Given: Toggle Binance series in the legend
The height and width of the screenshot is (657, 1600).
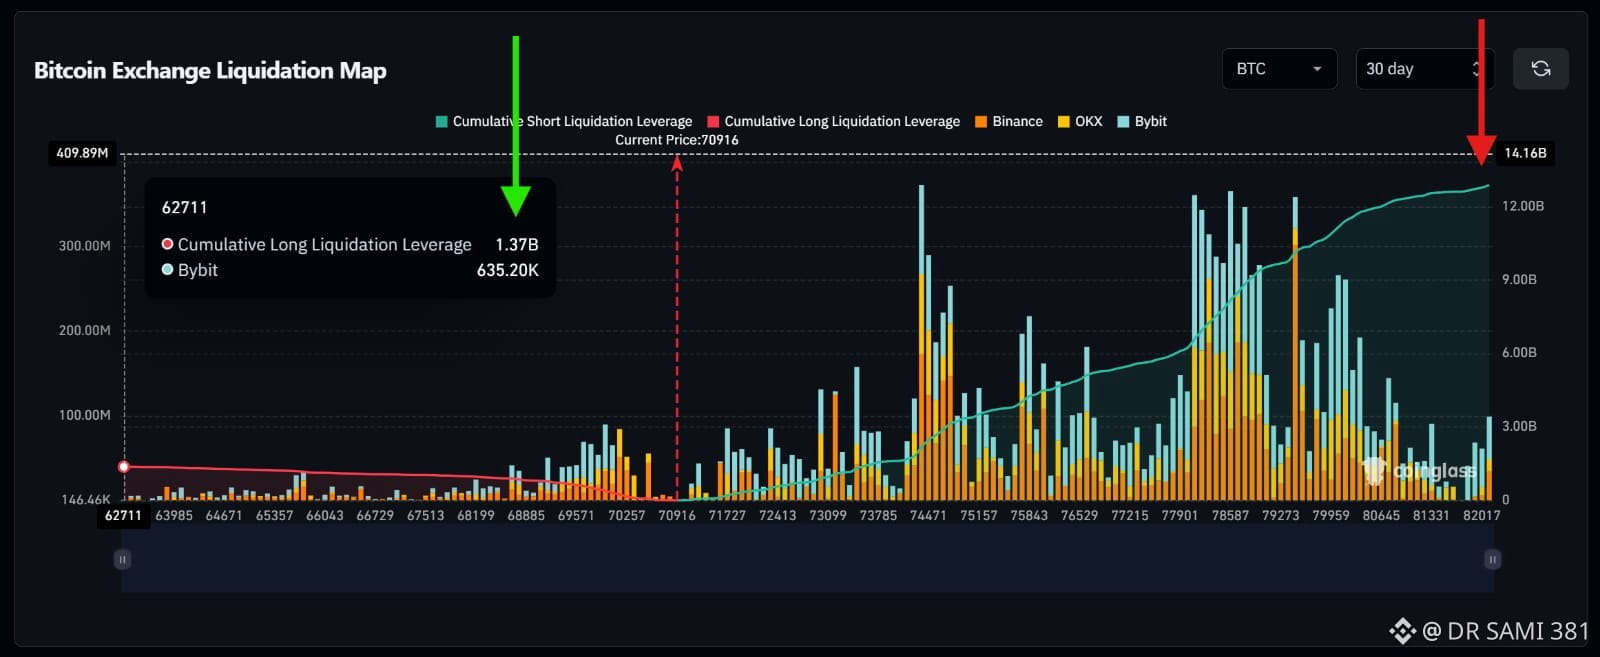Looking at the screenshot, I should point(1009,121).
